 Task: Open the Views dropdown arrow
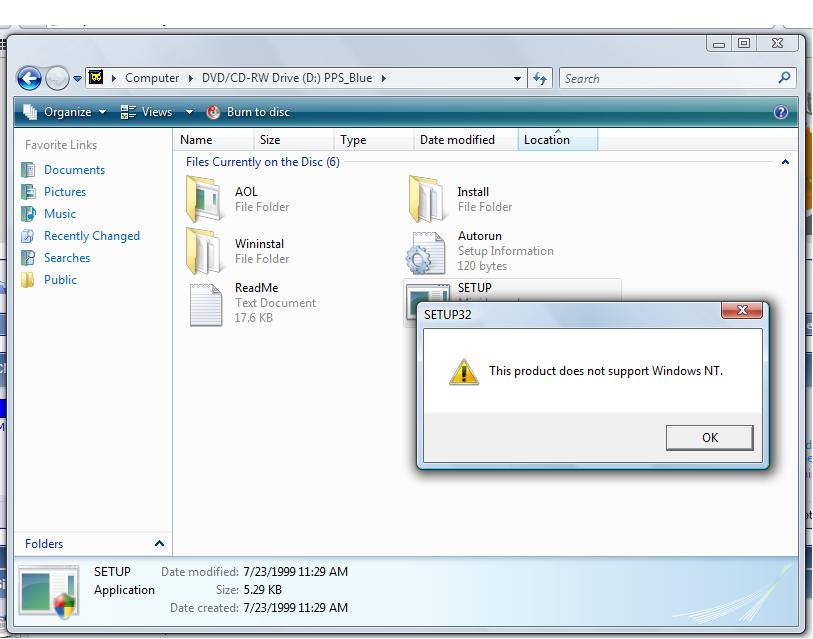[189, 112]
